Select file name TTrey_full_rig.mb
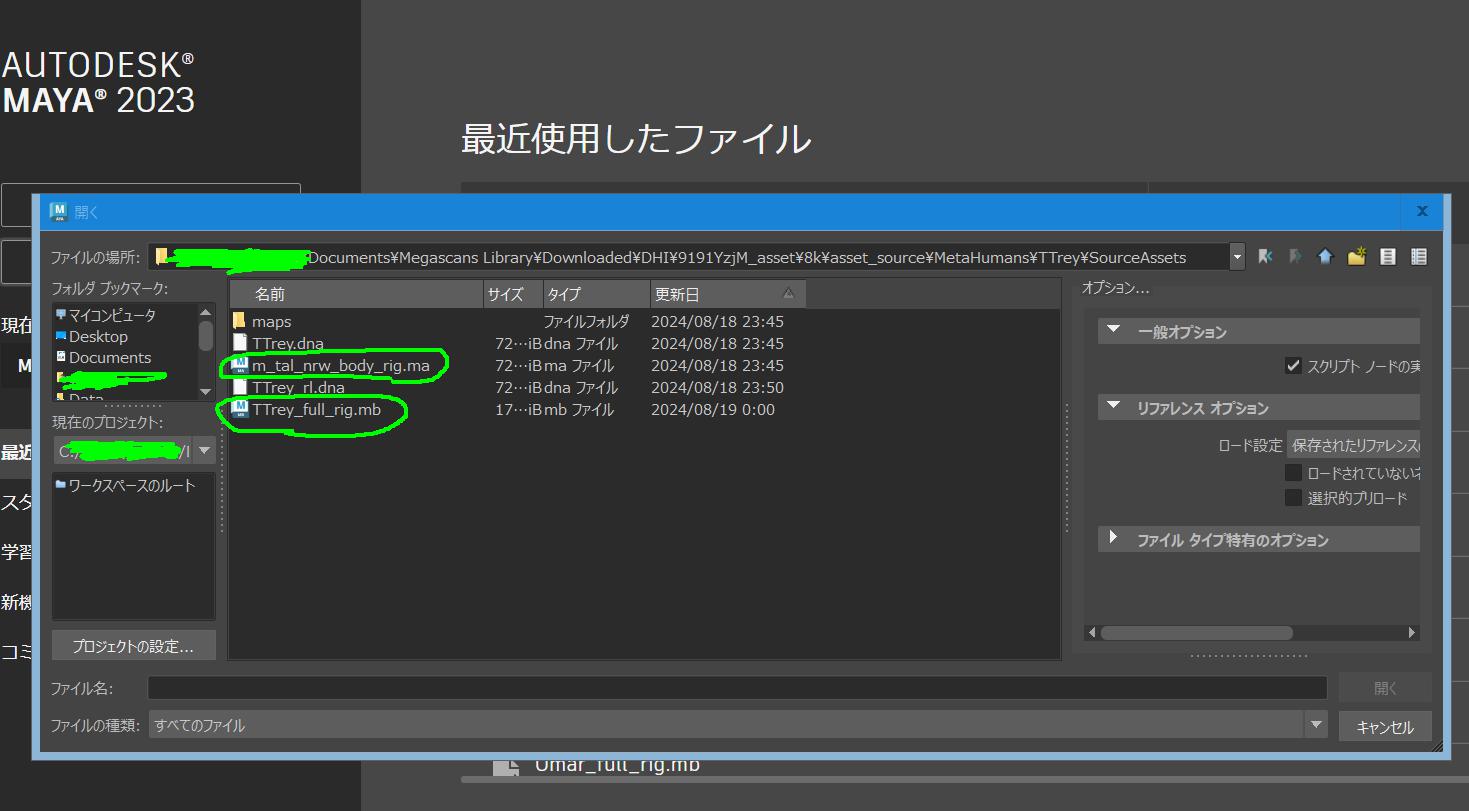Screen dimensions: 1469x811 316,409
